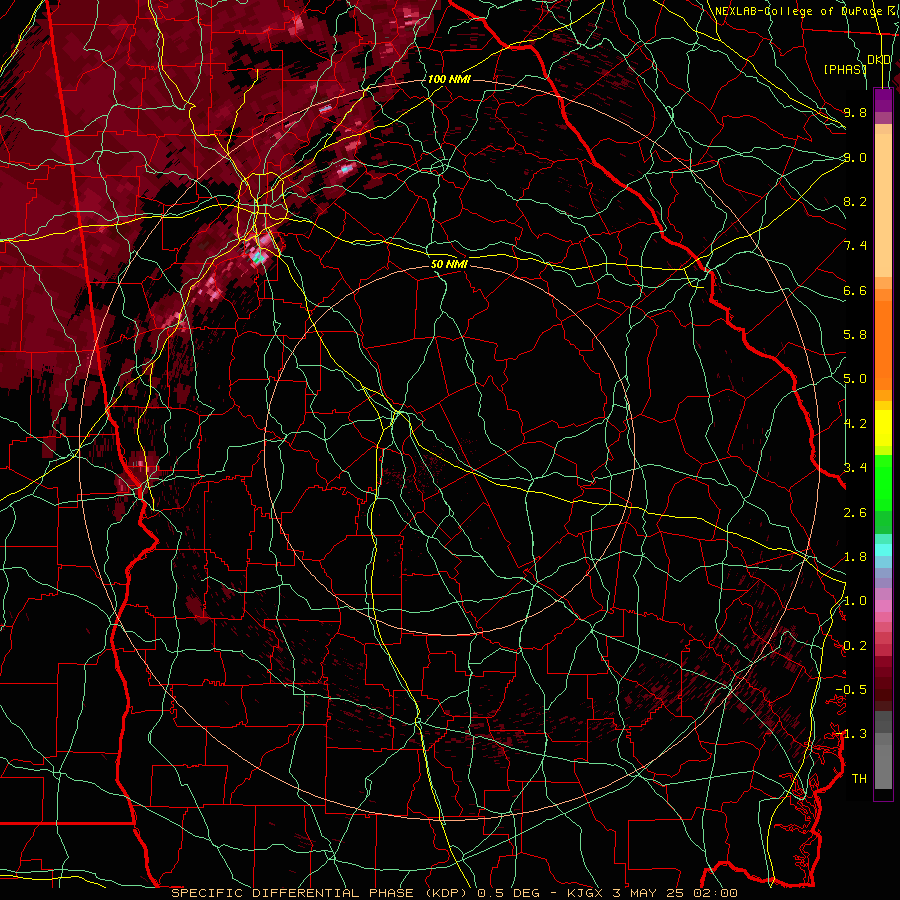Click the "50 NMI" range ring label
This screenshot has height=900, width=900.
pyautogui.click(x=449, y=264)
